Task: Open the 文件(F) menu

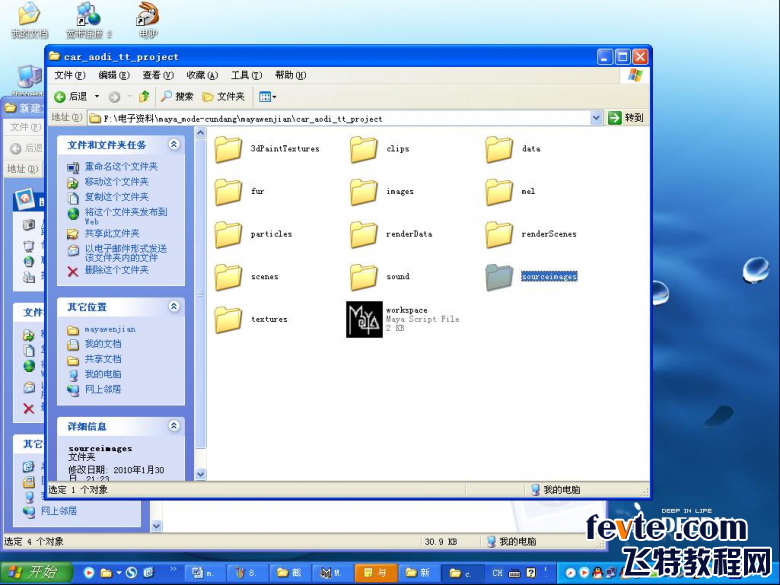Action: [70, 75]
